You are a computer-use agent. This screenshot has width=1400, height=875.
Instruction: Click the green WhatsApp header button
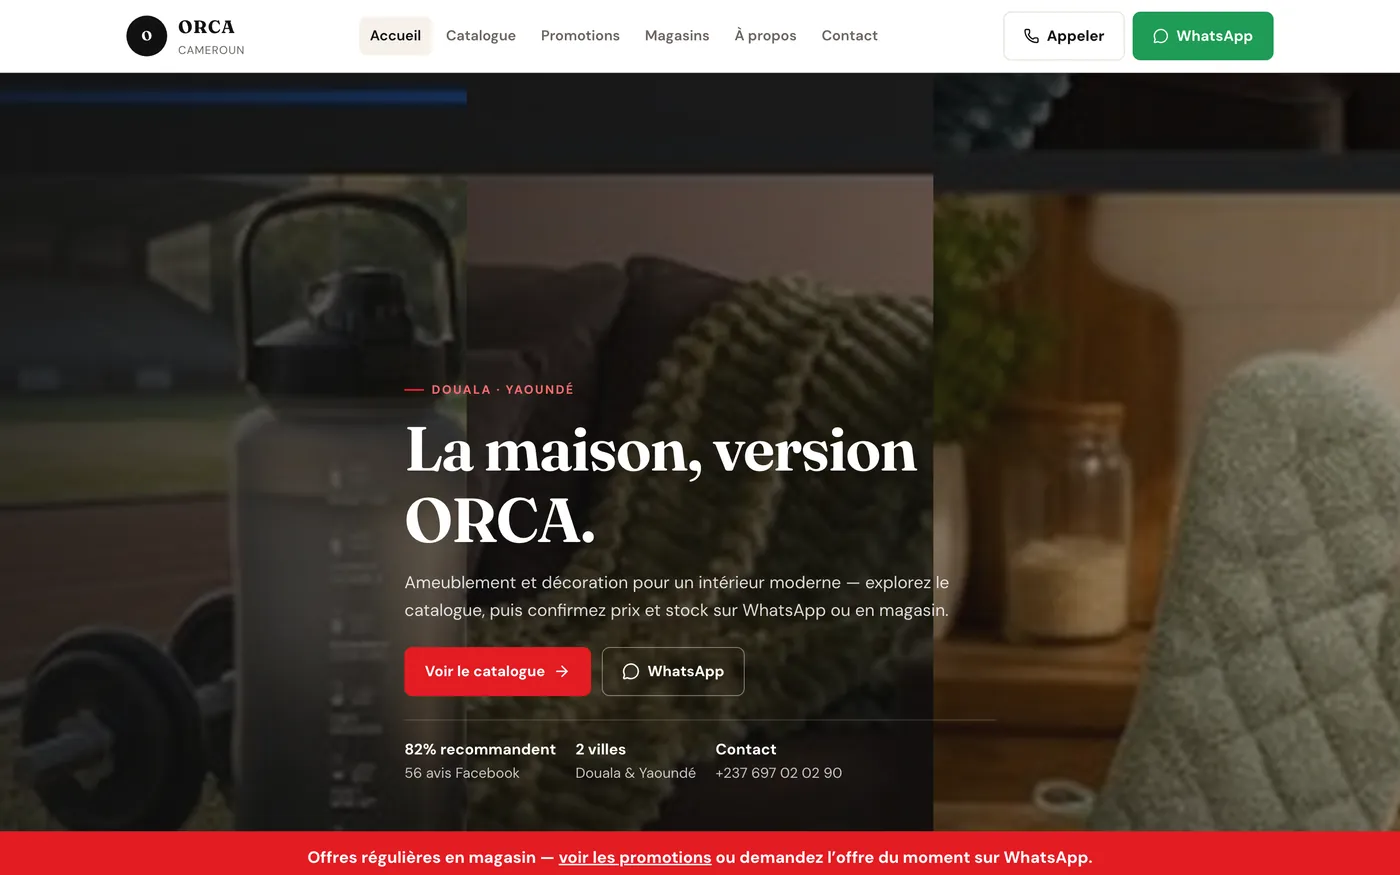pyautogui.click(x=1203, y=36)
